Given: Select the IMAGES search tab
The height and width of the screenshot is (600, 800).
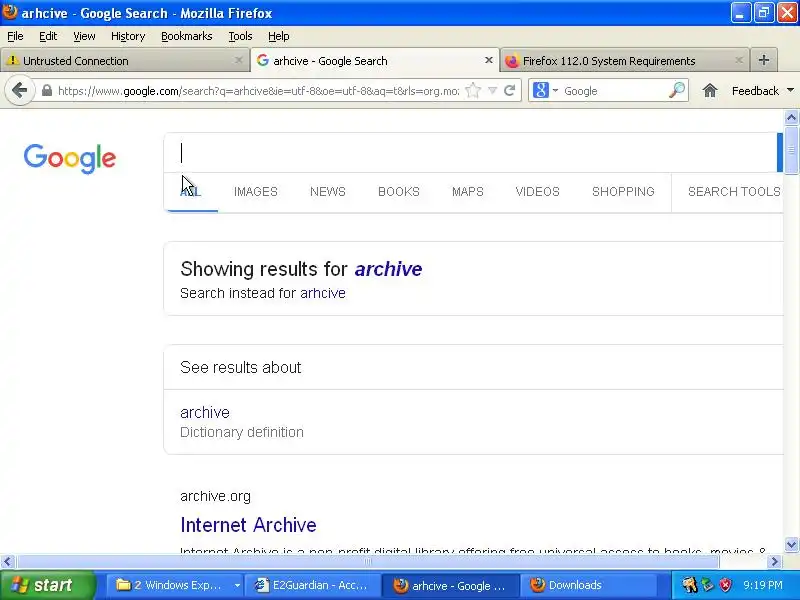Looking at the screenshot, I should [x=256, y=192].
